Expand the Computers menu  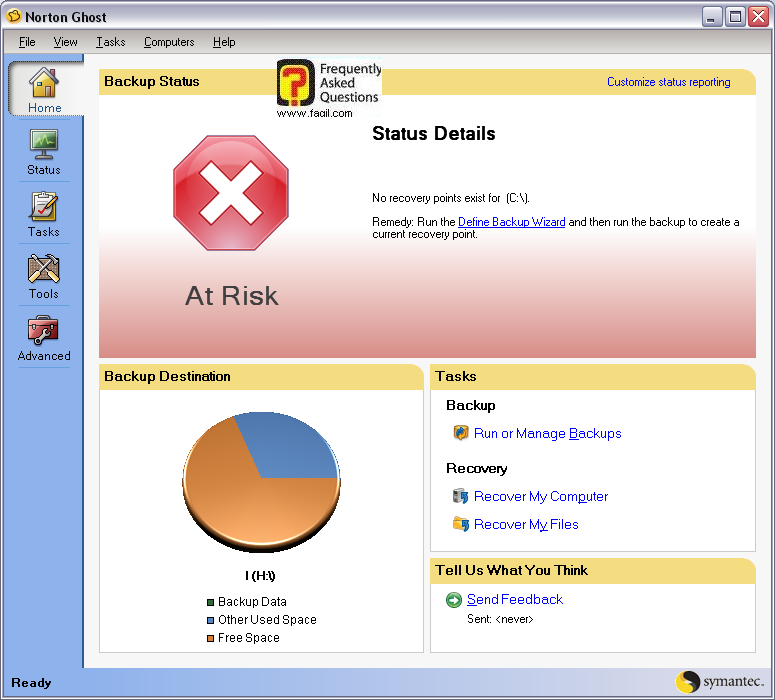point(169,42)
